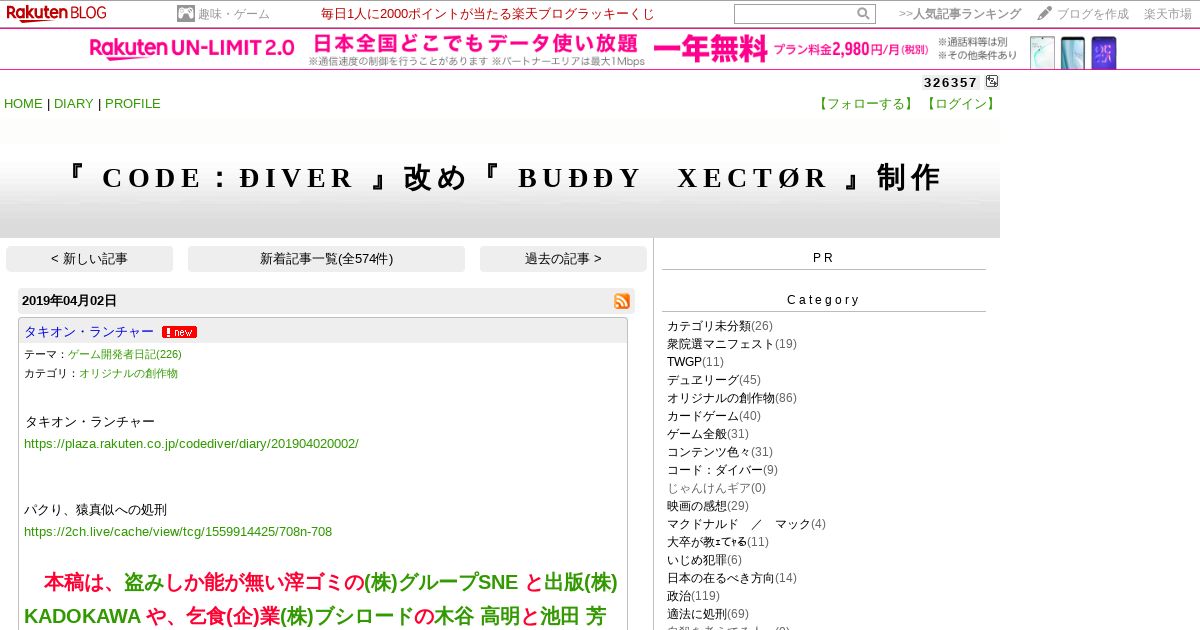Open the lucky kuji 2000 point link

[488, 14]
